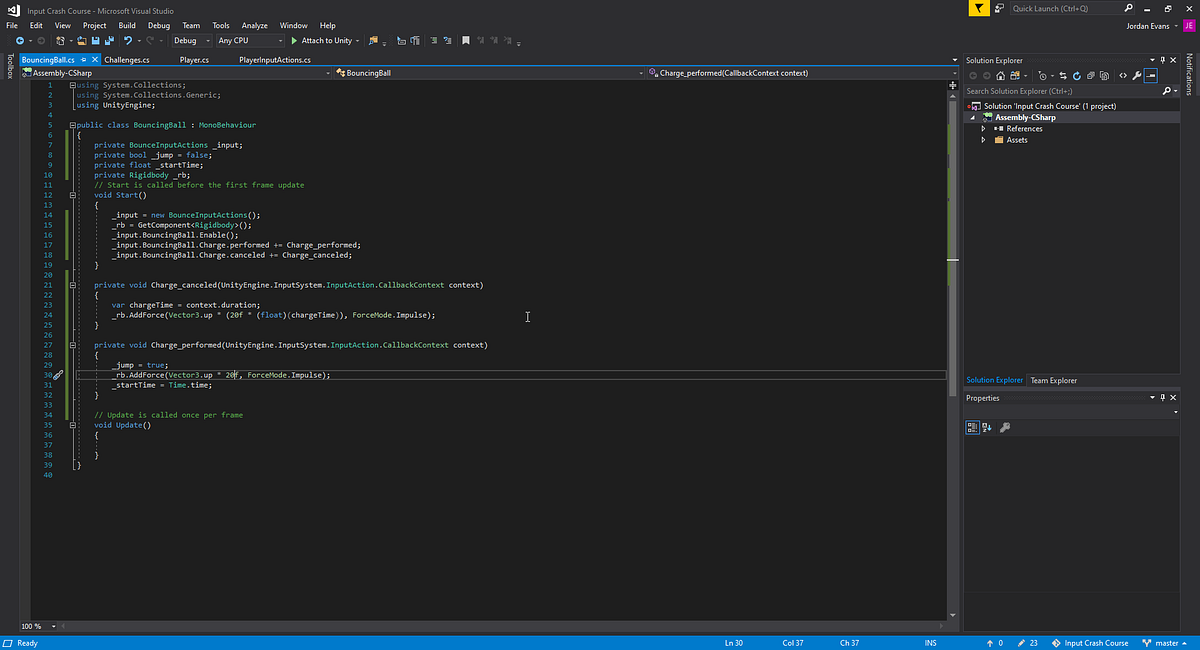The image size is (1200, 650).
Task: Pin the Solution Explorer panel
Action: 1162,60
